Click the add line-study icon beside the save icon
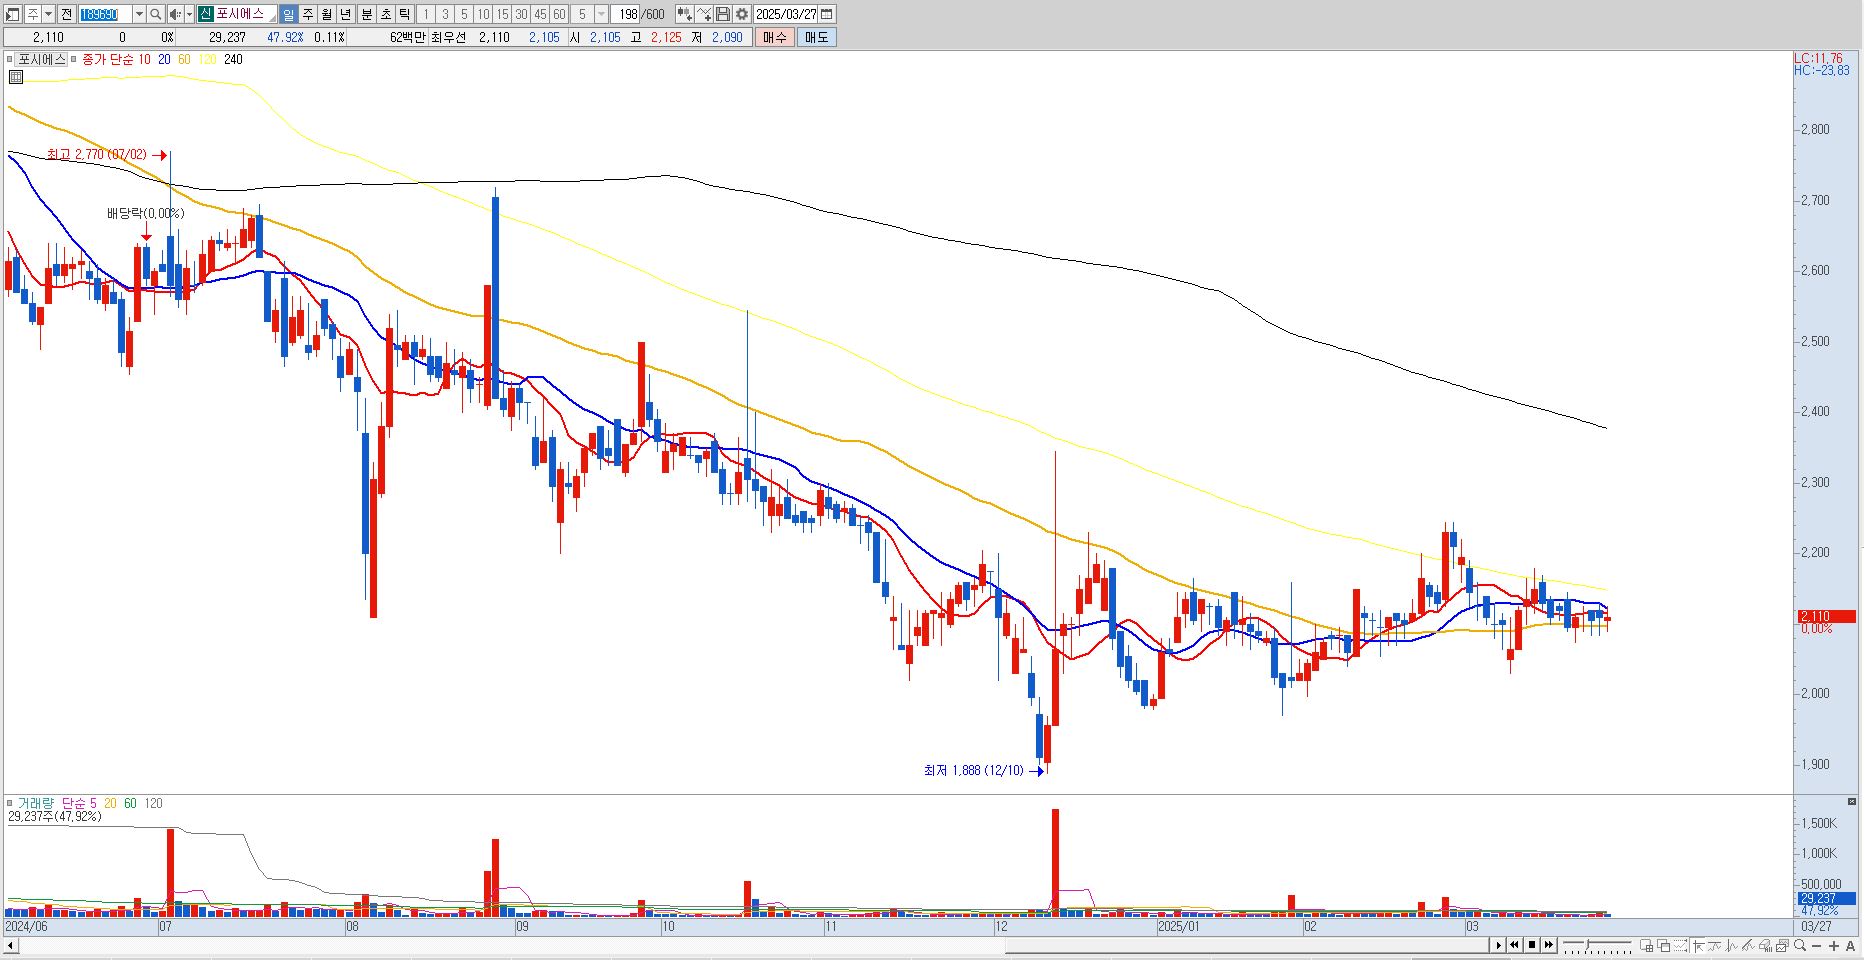 704,14
